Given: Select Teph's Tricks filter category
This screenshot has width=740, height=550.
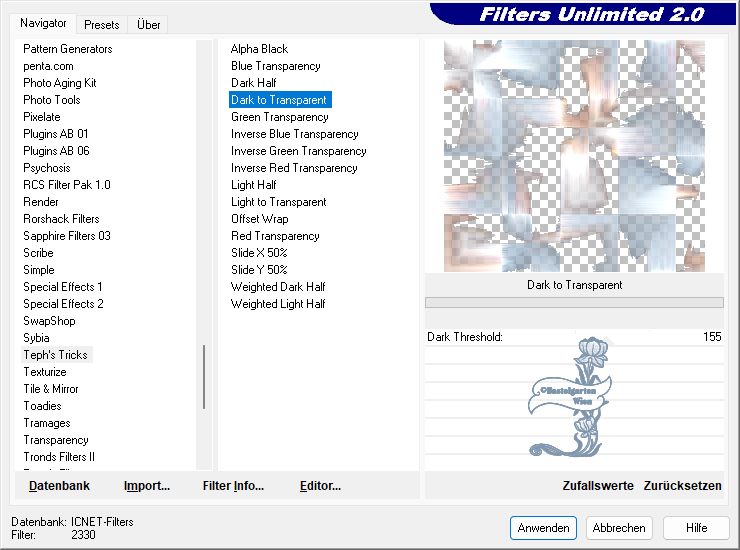Looking at the screenshot, I should [x=56, y=355].
